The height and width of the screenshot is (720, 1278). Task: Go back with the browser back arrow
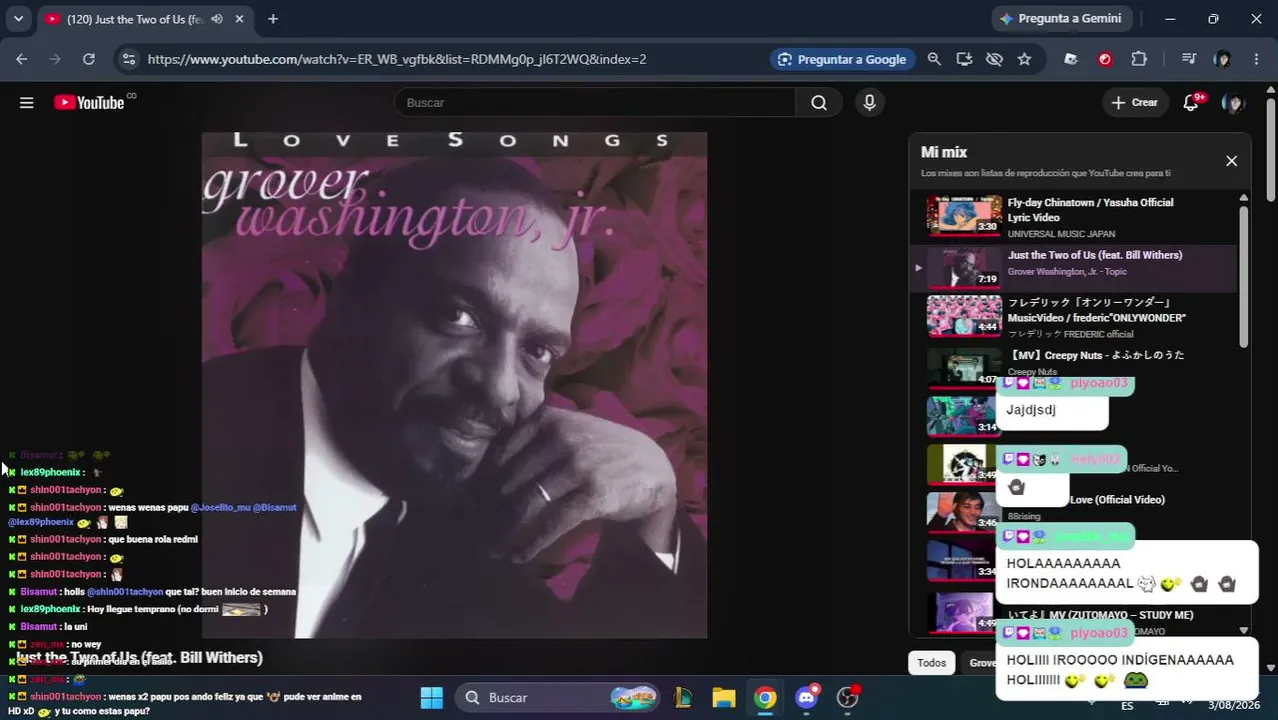(x=22, y=59)
